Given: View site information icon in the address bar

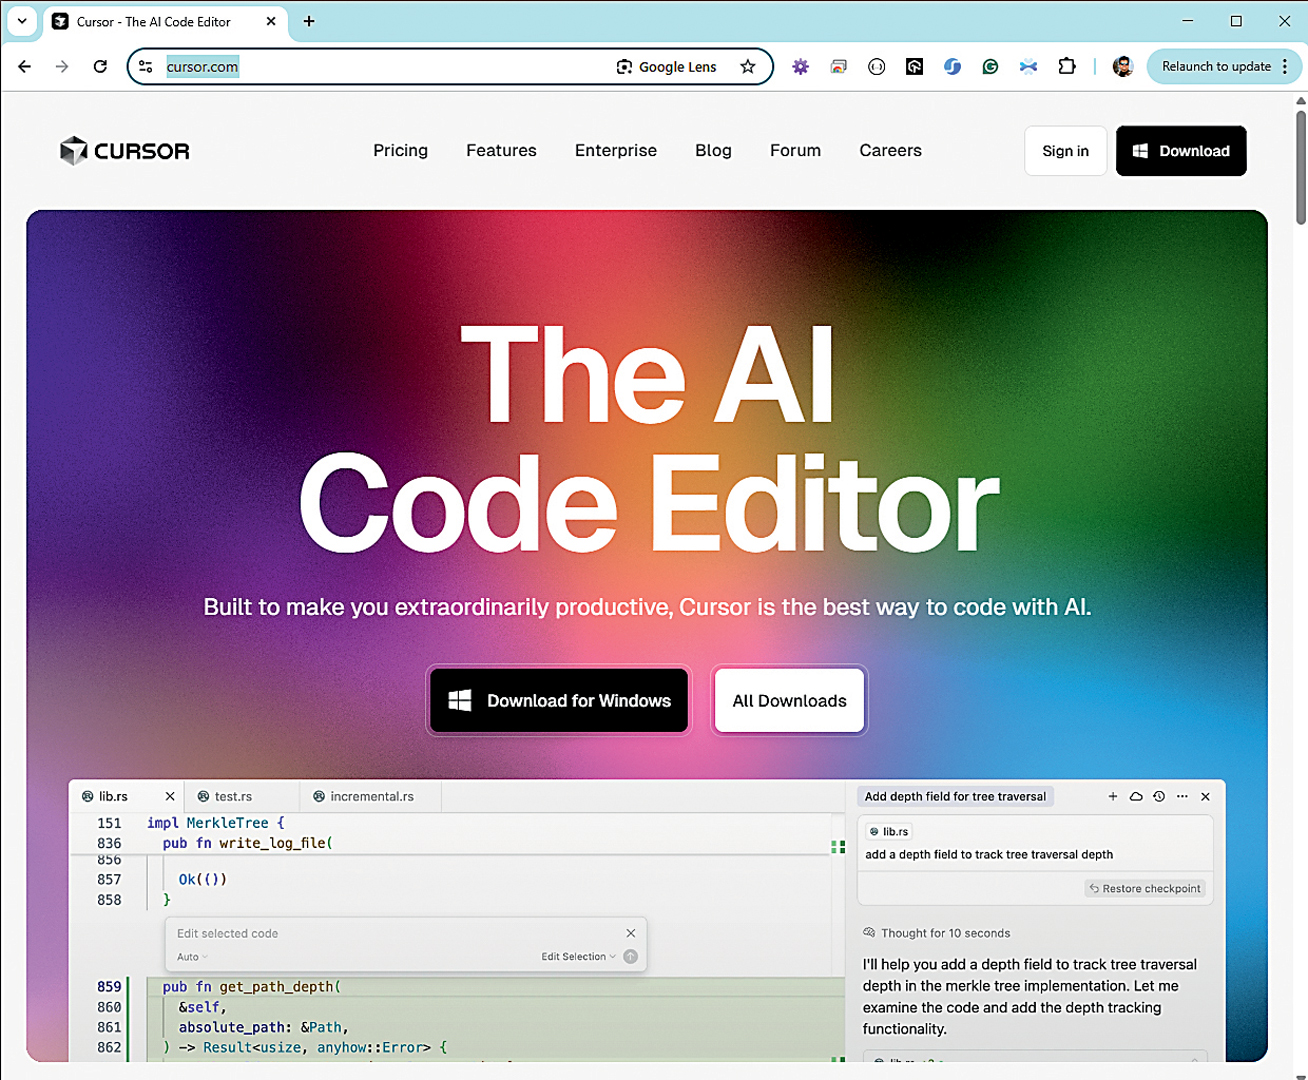Looking at the screenshot, I should coord(146,67).
